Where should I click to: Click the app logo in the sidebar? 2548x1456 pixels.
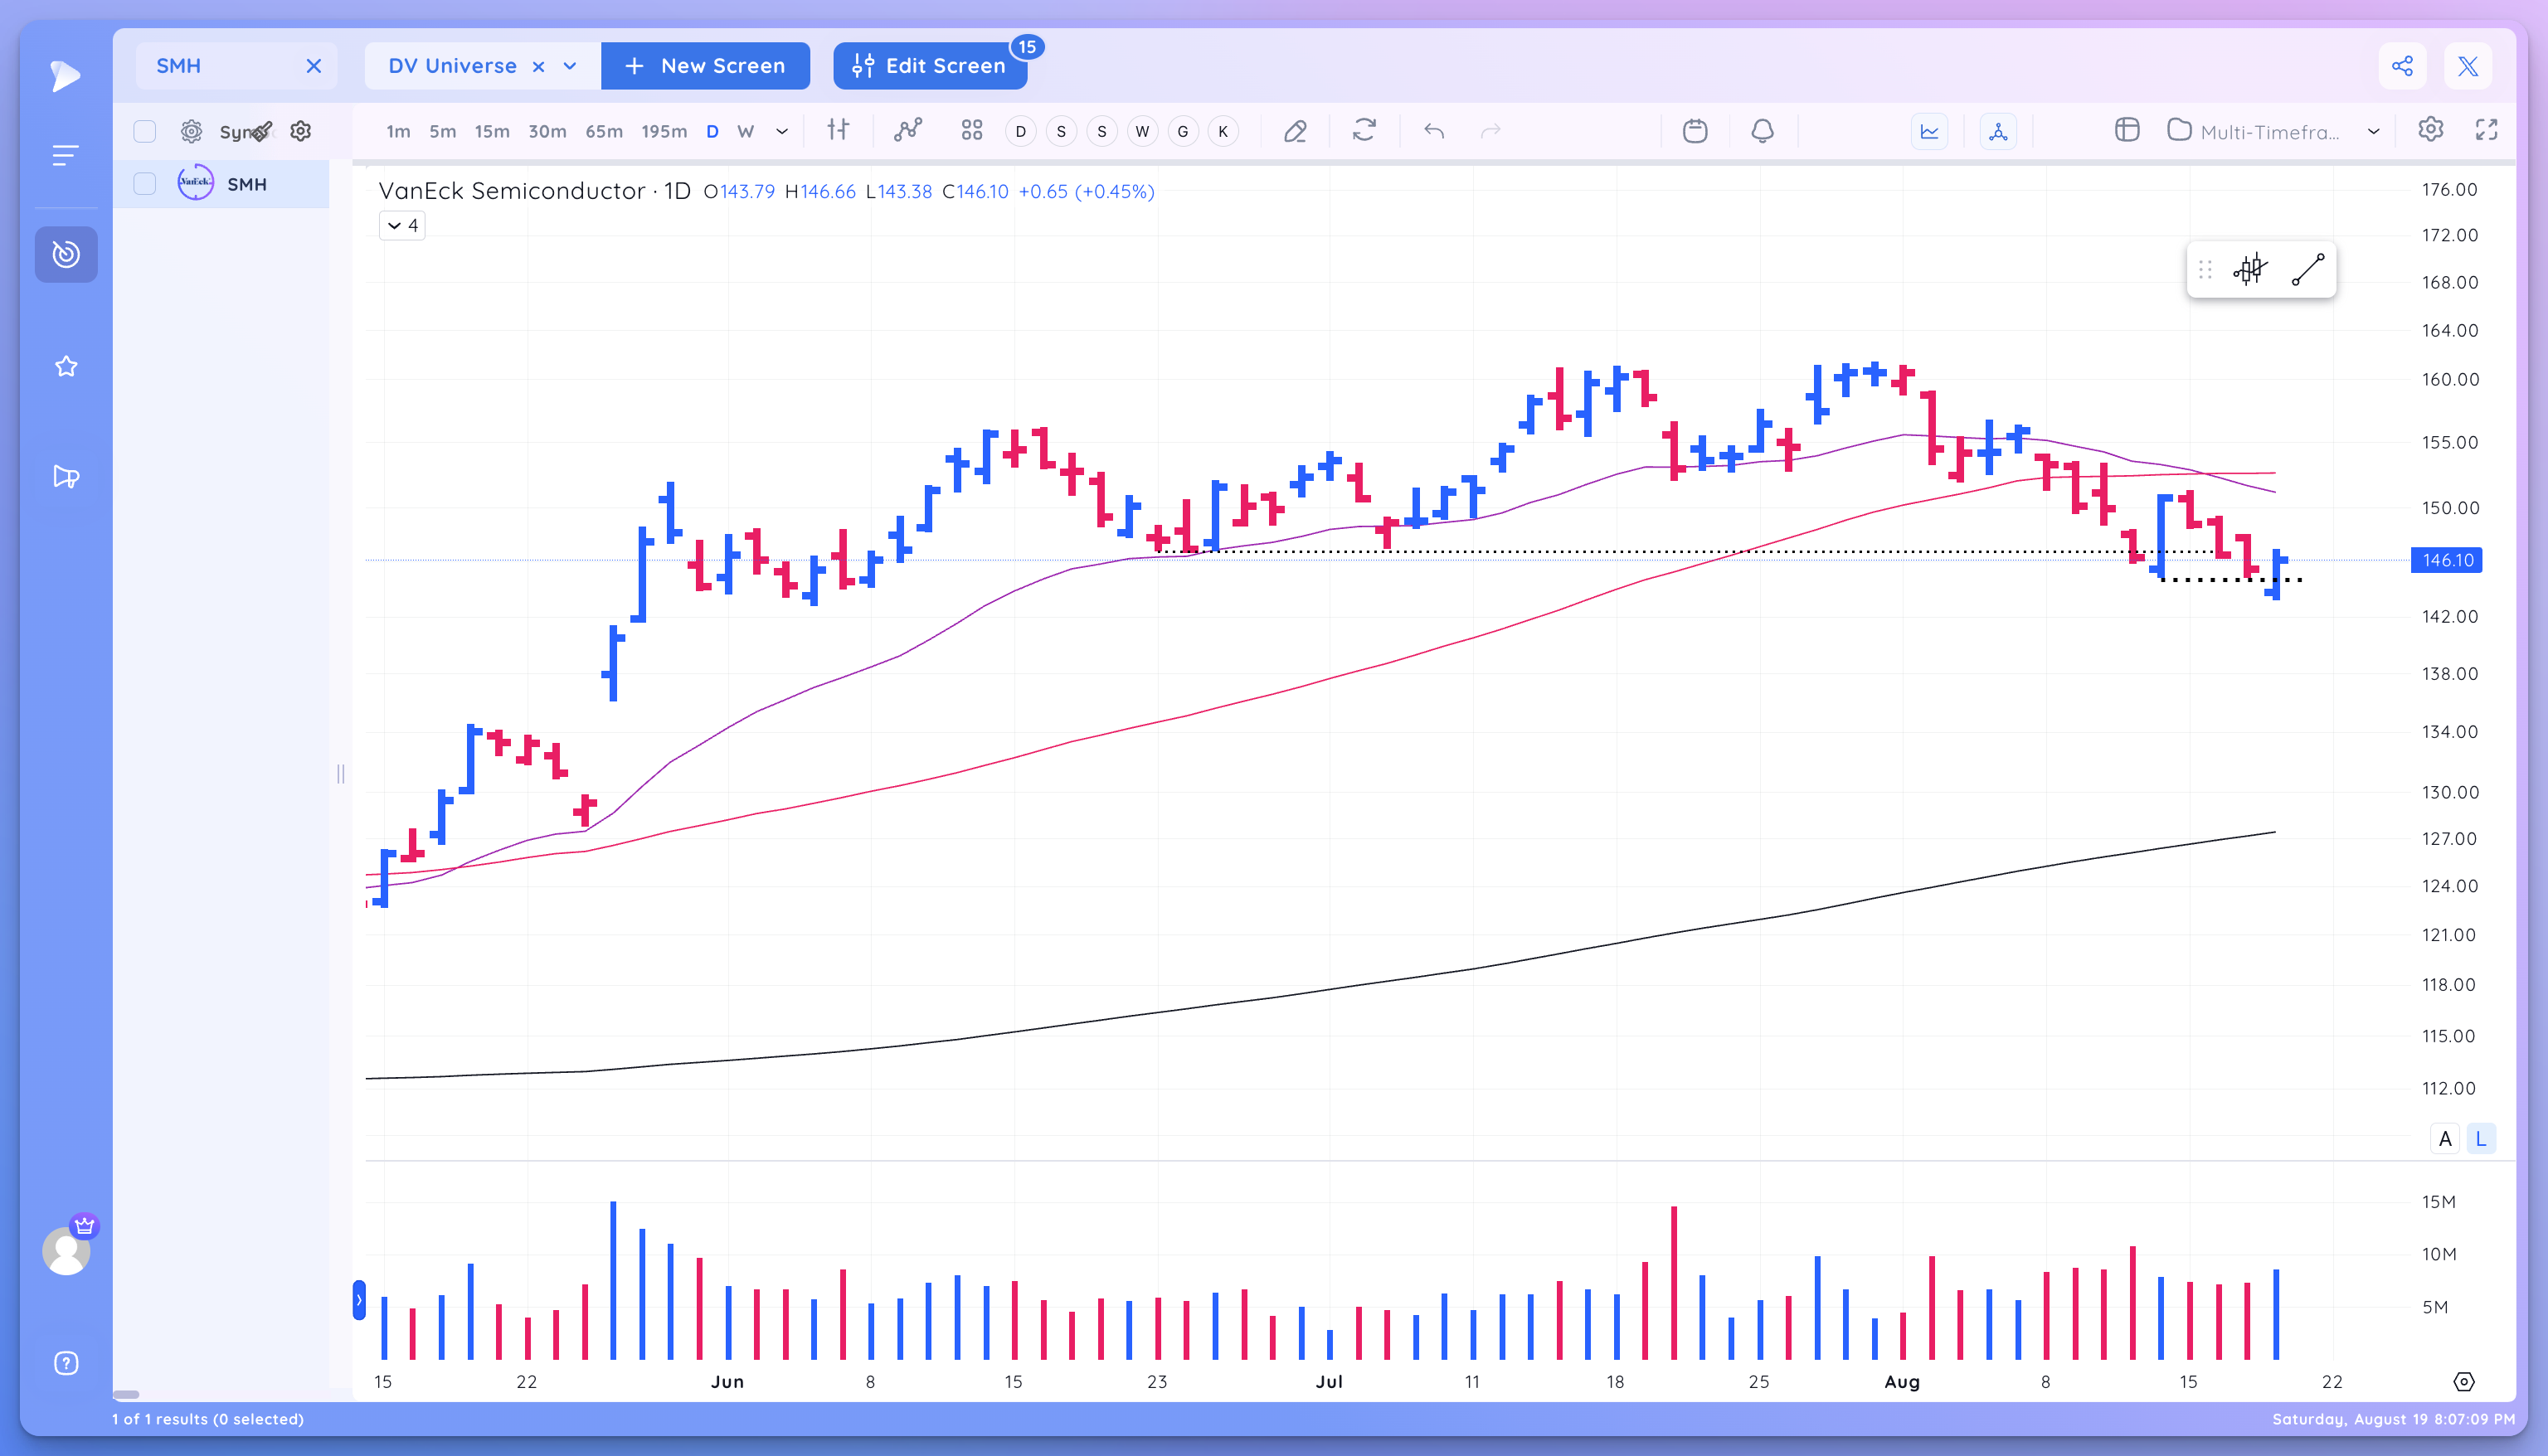click(x=65, y=76)
